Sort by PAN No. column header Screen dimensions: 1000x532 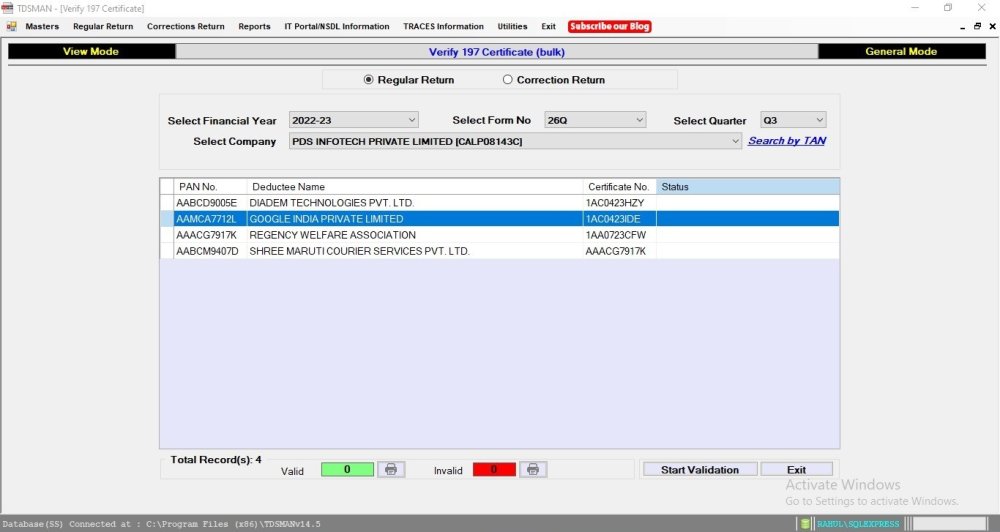point(210,187)
